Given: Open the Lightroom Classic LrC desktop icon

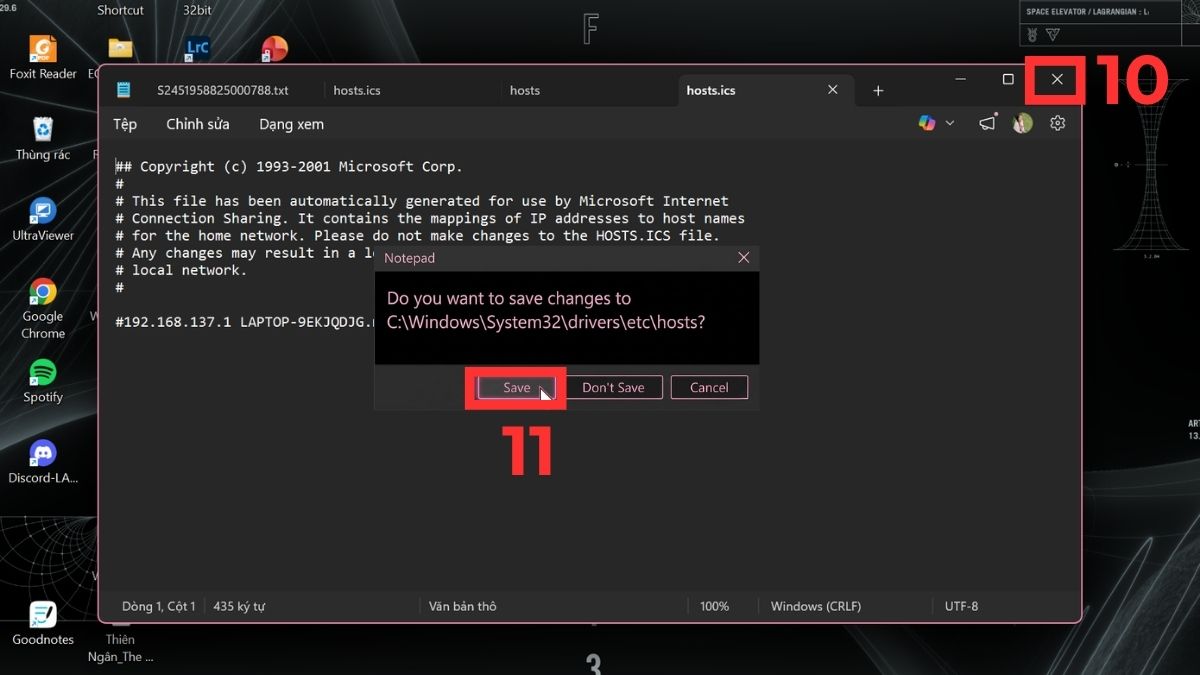Looking at the screenshot, I should [x=198, y=47].
